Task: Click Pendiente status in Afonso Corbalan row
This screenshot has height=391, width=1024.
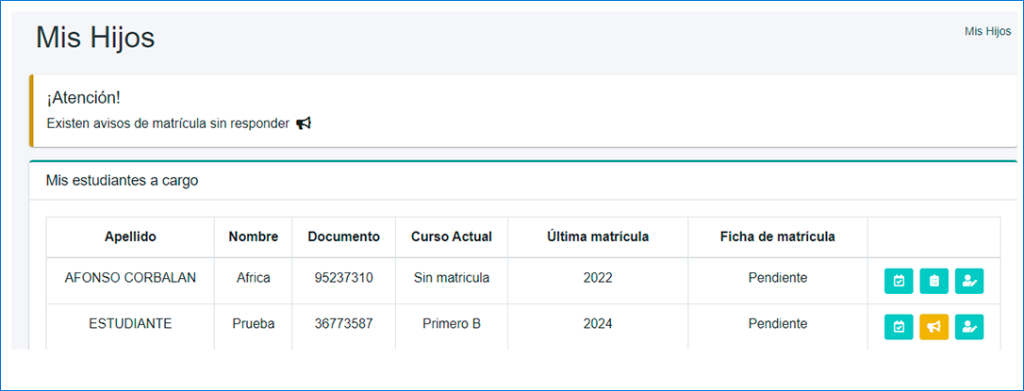Action: coord(778,277)
